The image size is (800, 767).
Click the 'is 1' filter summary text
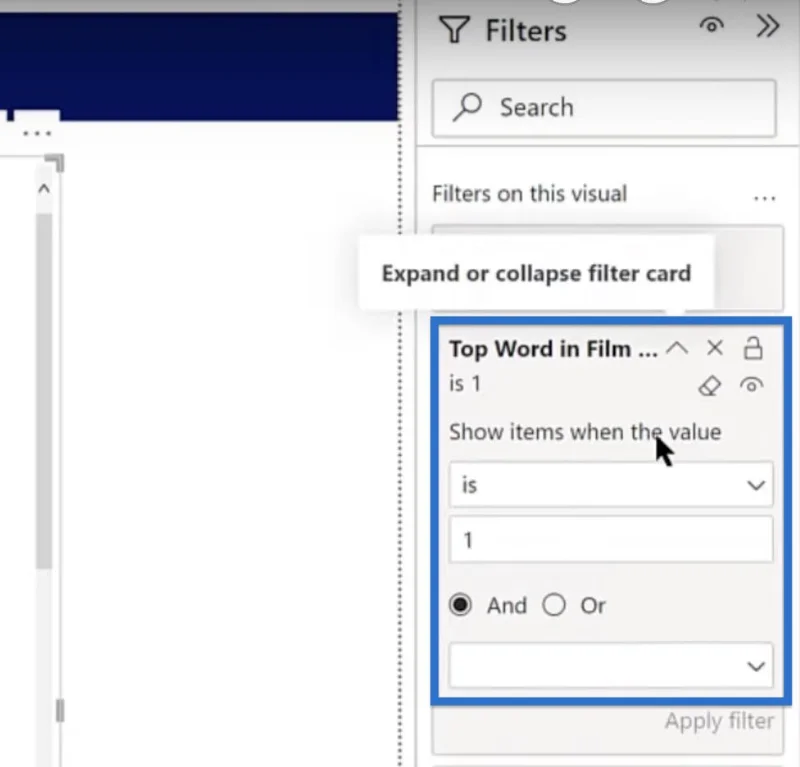(465, 384)
